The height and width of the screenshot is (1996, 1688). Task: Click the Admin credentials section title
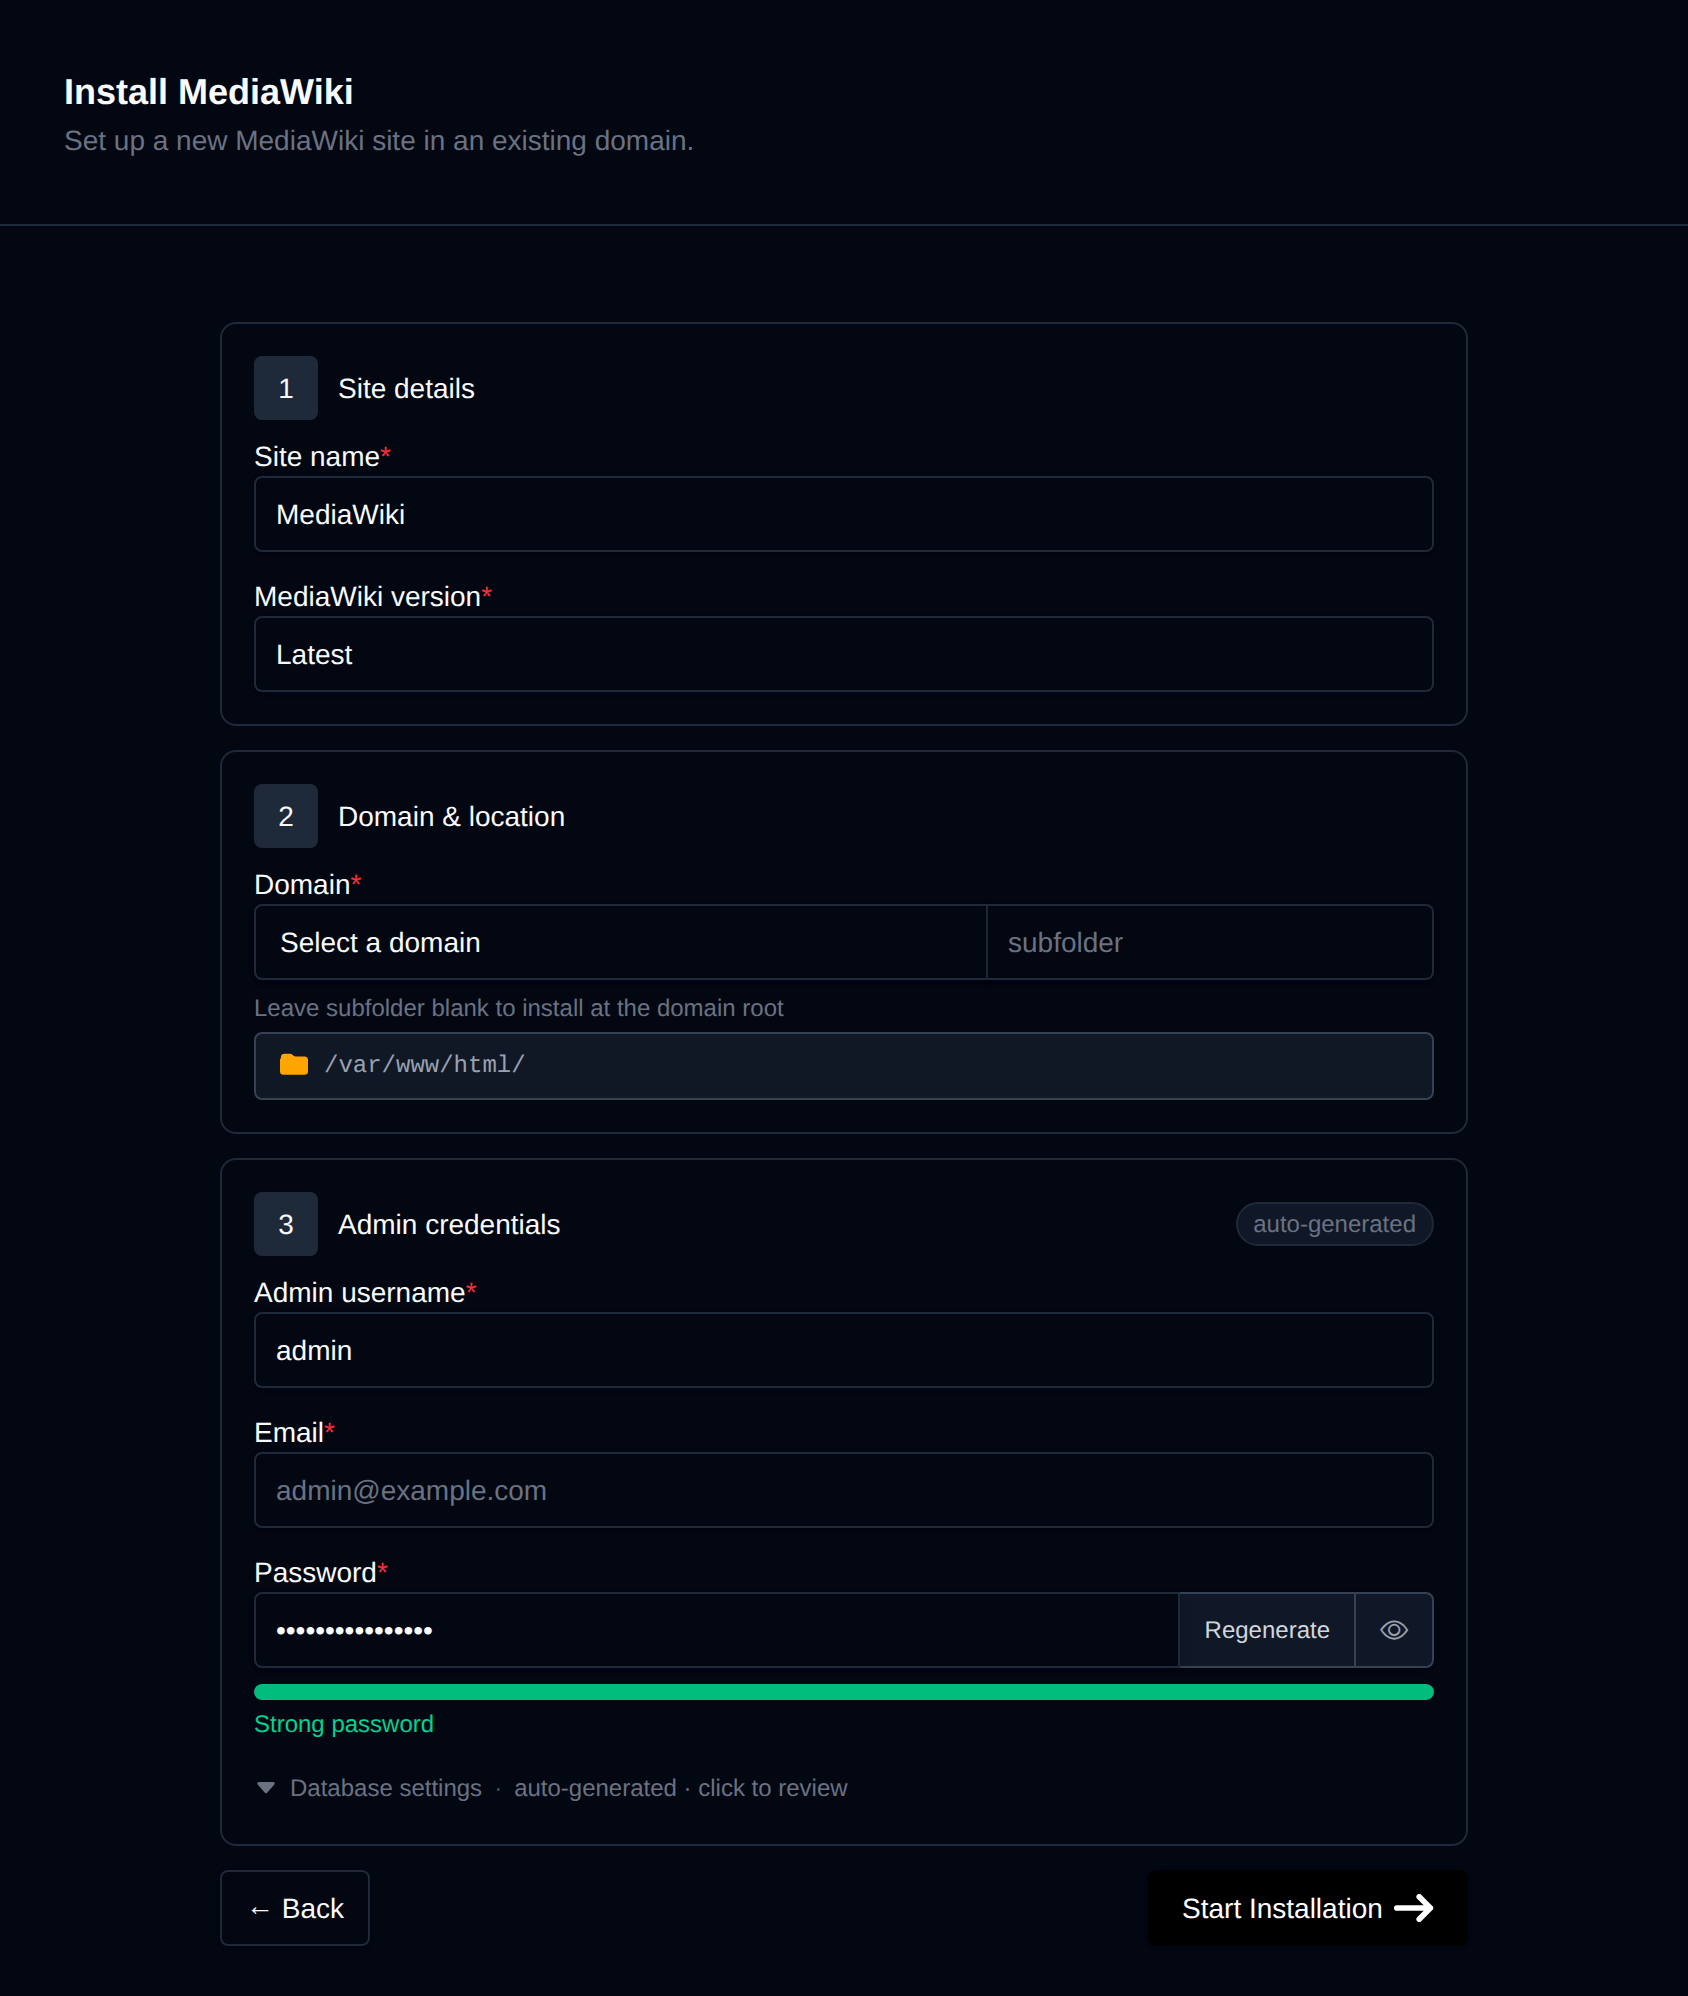449,1224
